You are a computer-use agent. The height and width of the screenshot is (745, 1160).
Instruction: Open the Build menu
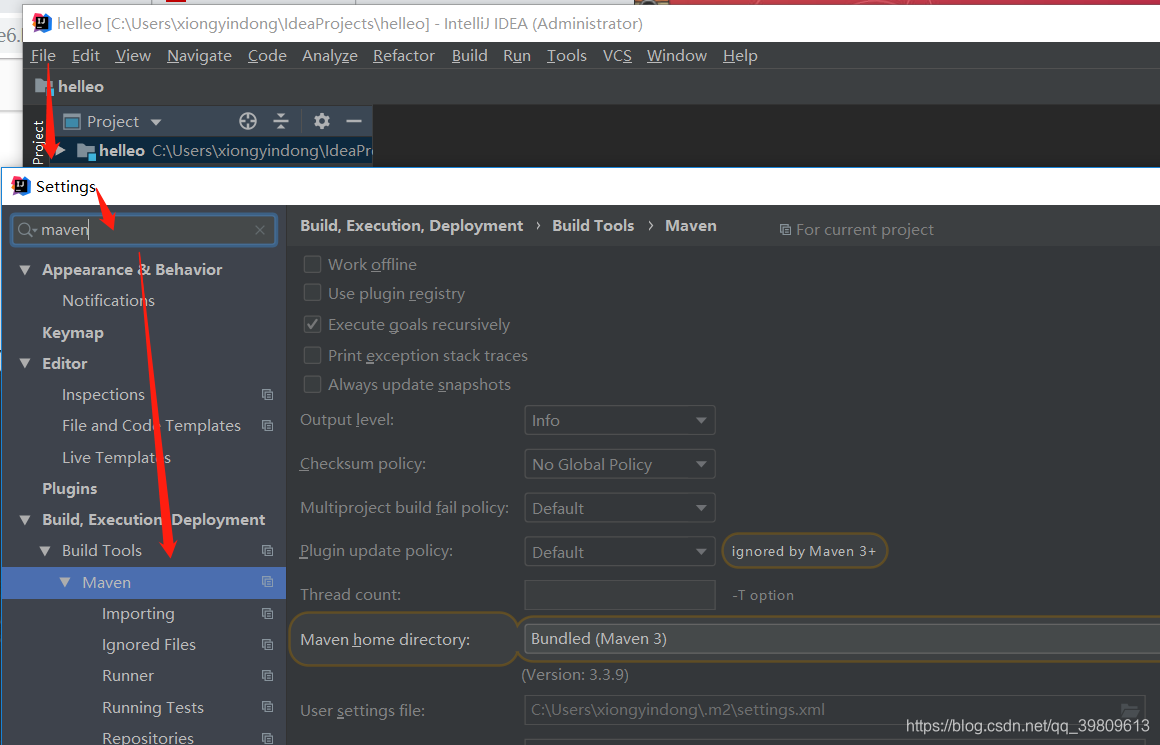(x=470, y=55)
